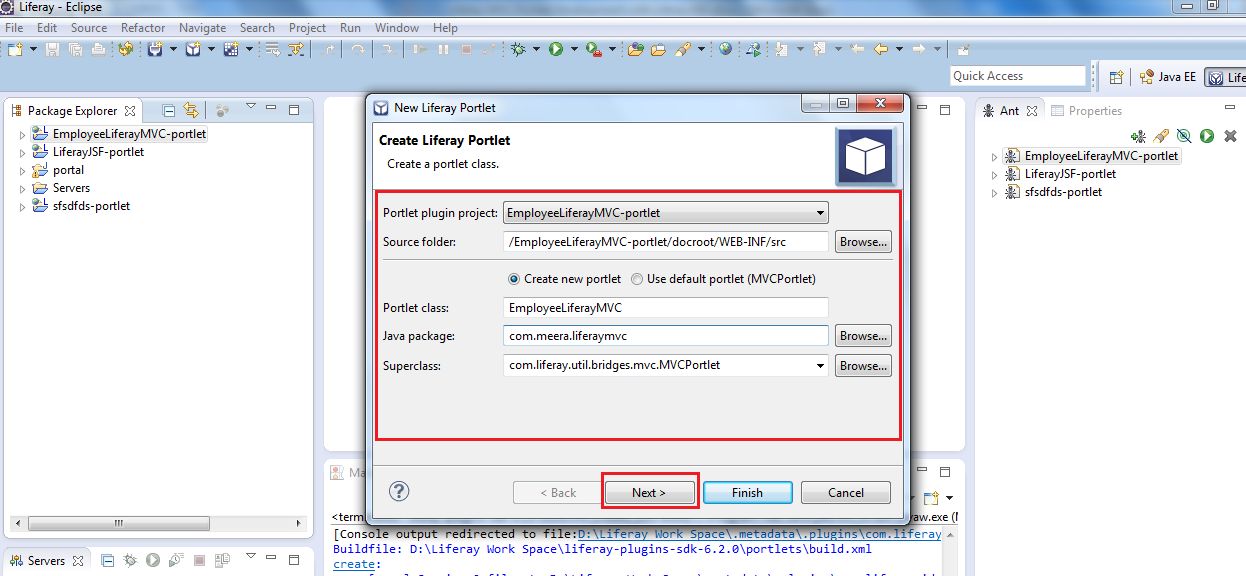Click the Hide Internal Targets icon in Ant view
The height and width of the screenshot is (576, 1246).
coord(1184,135)
